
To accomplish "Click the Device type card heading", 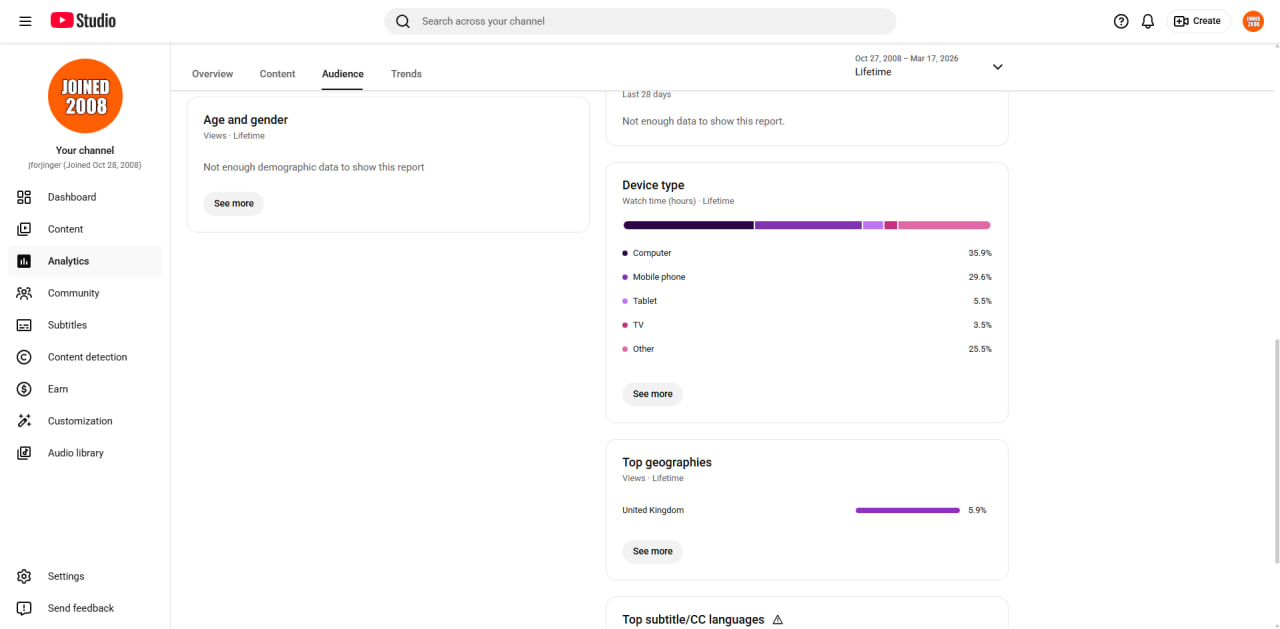I will coord(653,185).
